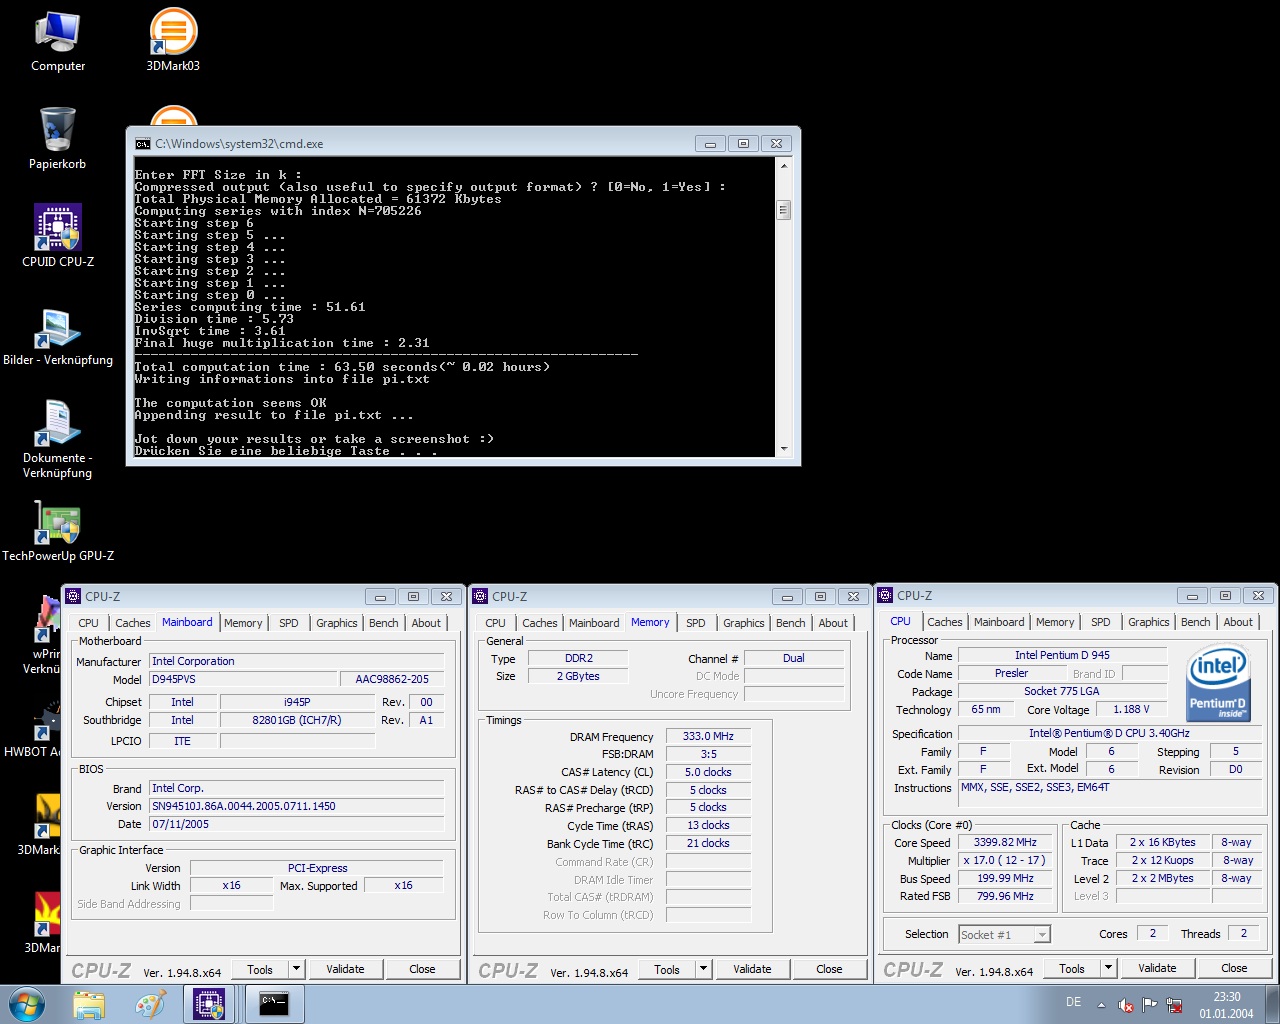Image resolution: width=1280 pixels, height=1024 pixels.
Task: Click the network tray icon
Action: coord(1174,1005)
